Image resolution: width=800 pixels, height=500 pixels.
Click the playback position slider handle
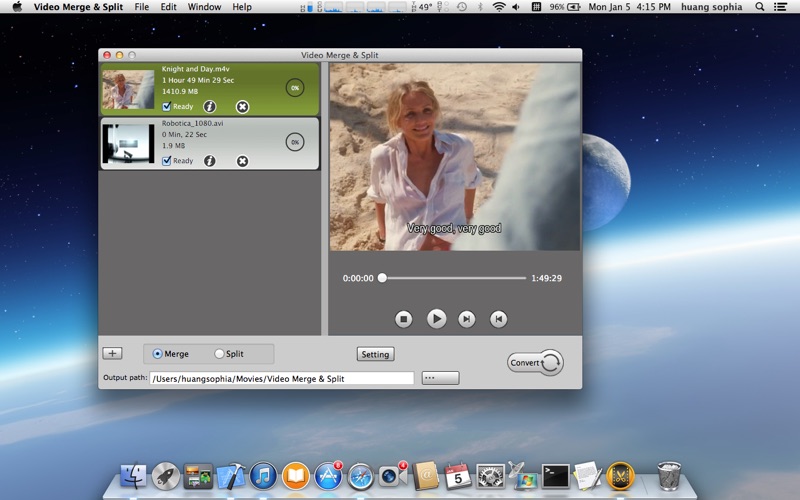pos(382,278)
